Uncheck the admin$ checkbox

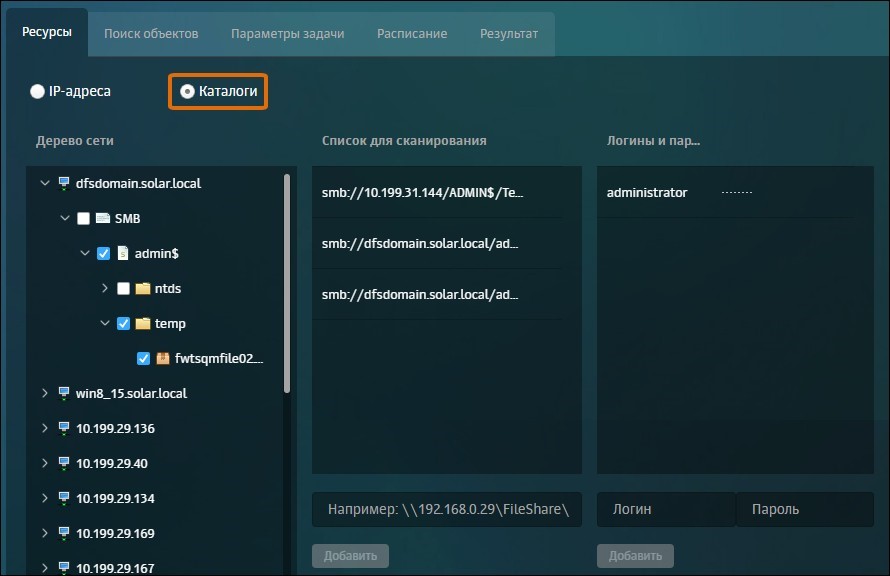coord(103,253)
